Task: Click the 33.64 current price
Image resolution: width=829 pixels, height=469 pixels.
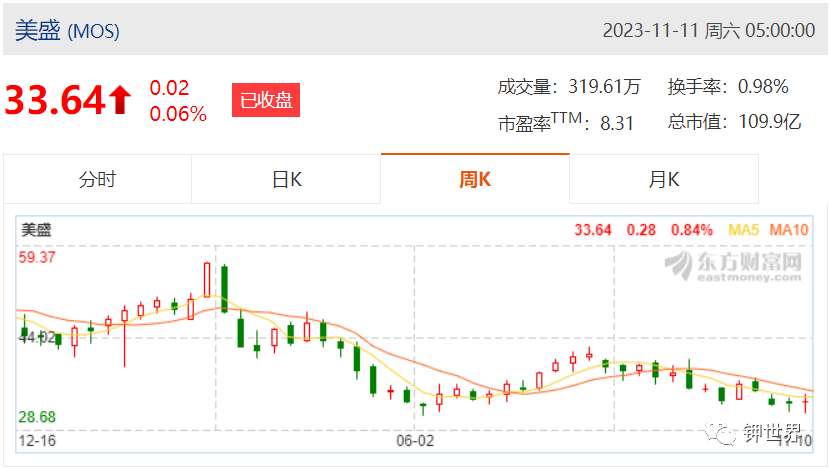Action: coord(55,100)
